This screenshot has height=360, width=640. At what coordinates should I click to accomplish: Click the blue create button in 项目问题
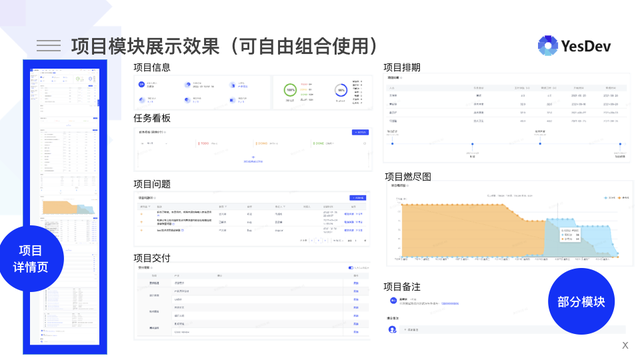(x=358, y=198)
